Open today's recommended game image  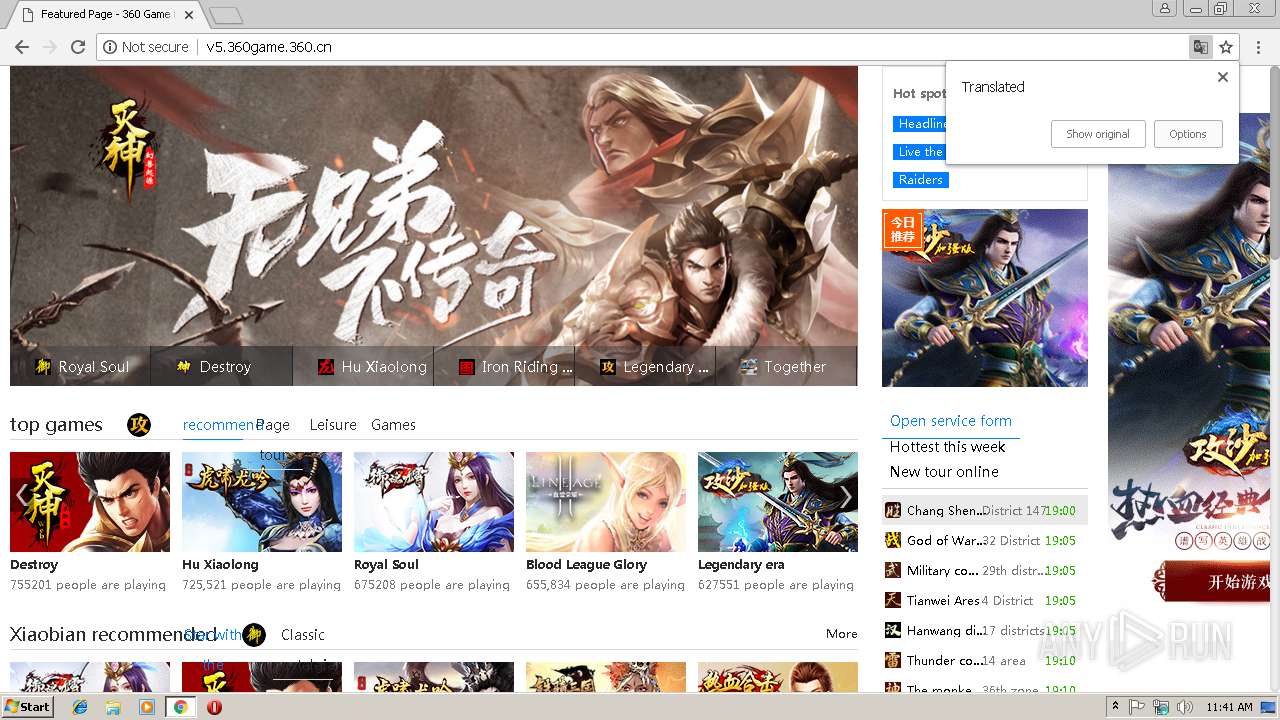985,298
